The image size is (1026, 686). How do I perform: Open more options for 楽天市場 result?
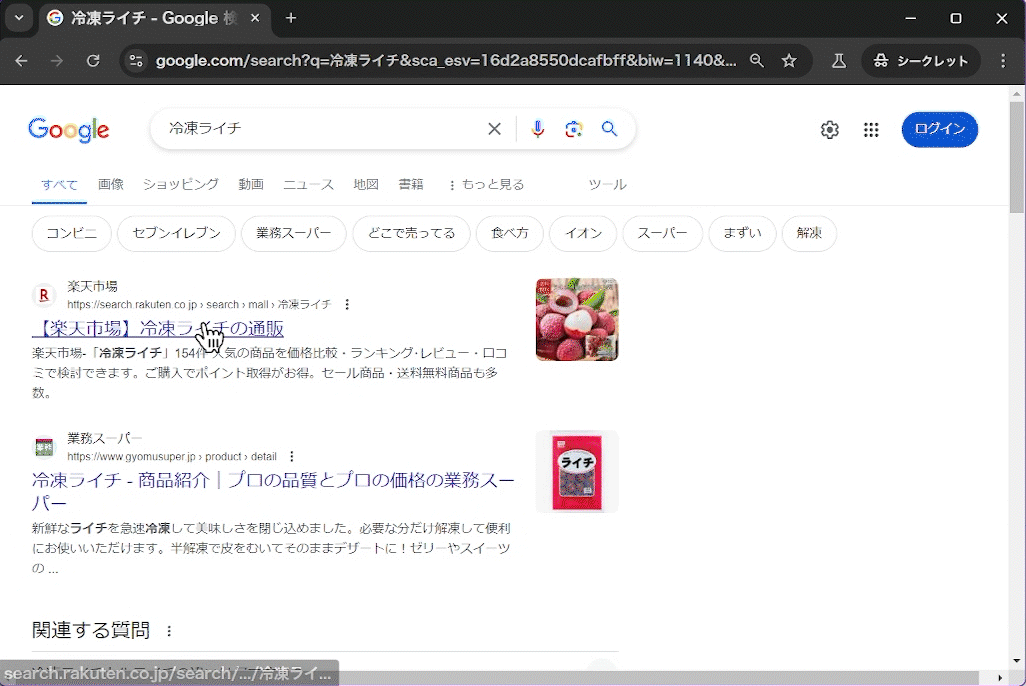pyautogui.click(x=347, y=304)
